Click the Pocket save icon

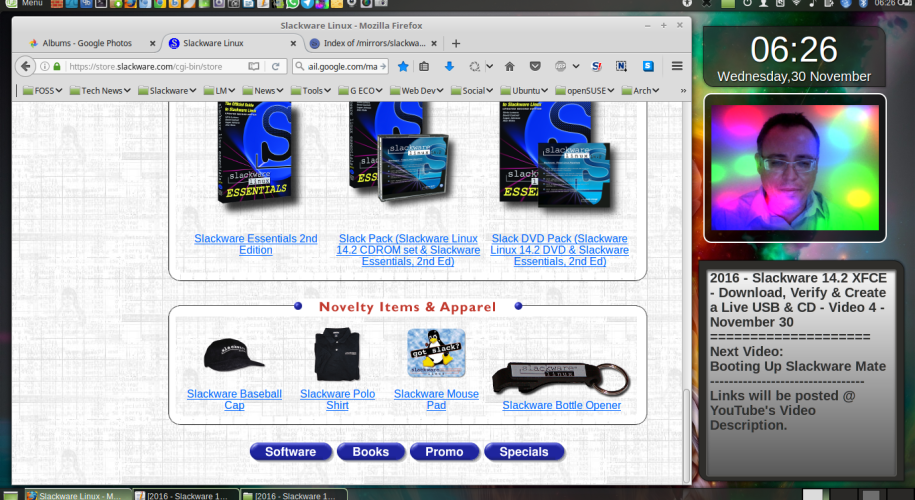[535, 66]
